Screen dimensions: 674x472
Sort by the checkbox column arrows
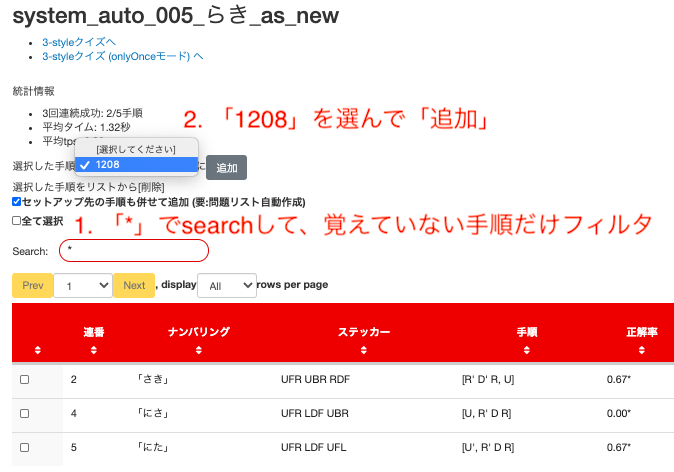tap(38, 350)
